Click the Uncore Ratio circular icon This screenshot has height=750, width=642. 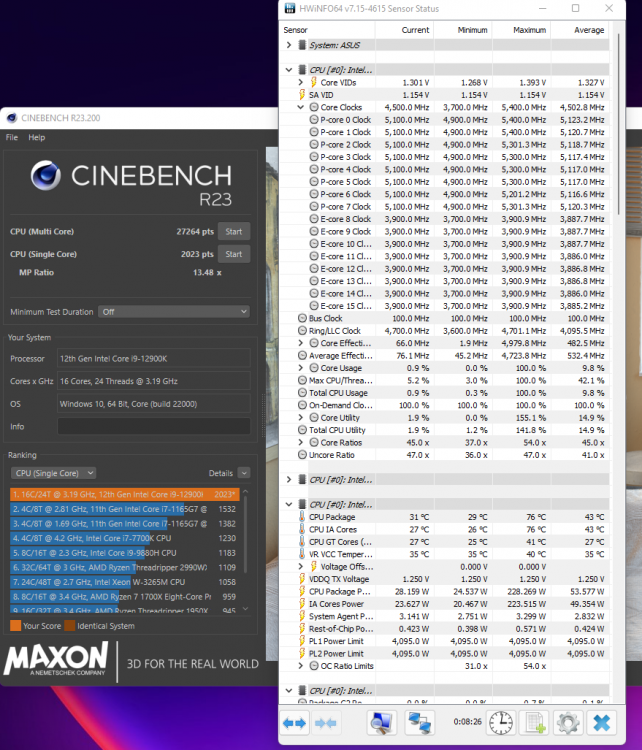[302, 455]
